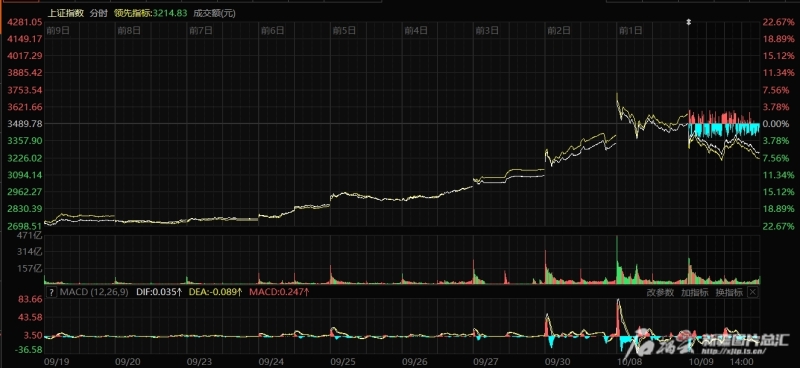Viewport: 800px width, 368px height.
Task: Click the 3226.02 price axis label
Action: tap(24, 158)
